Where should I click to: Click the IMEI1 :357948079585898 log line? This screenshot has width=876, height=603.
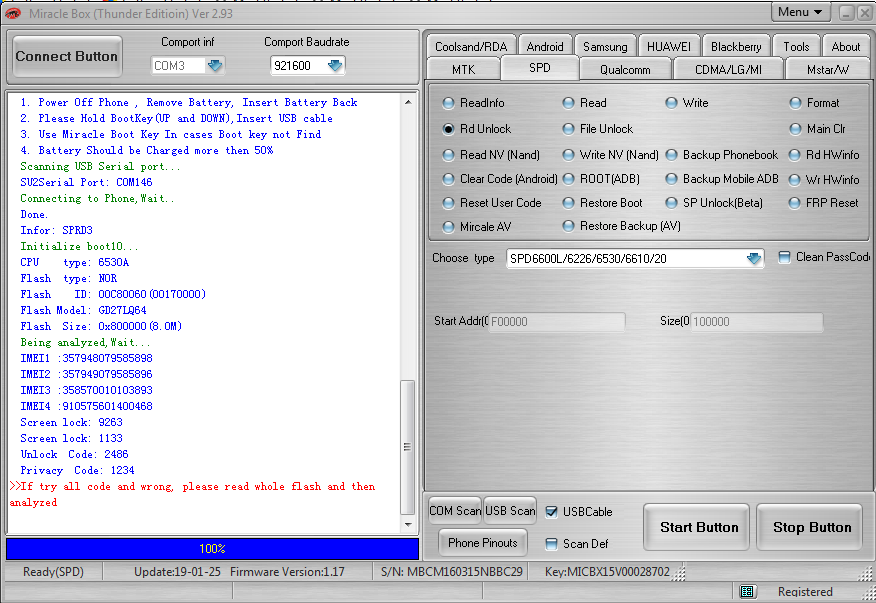tap(87, 358)
